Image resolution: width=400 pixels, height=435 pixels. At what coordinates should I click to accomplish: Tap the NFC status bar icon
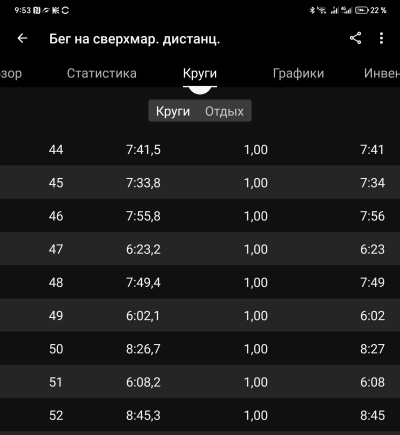click(x=37, y=10)
